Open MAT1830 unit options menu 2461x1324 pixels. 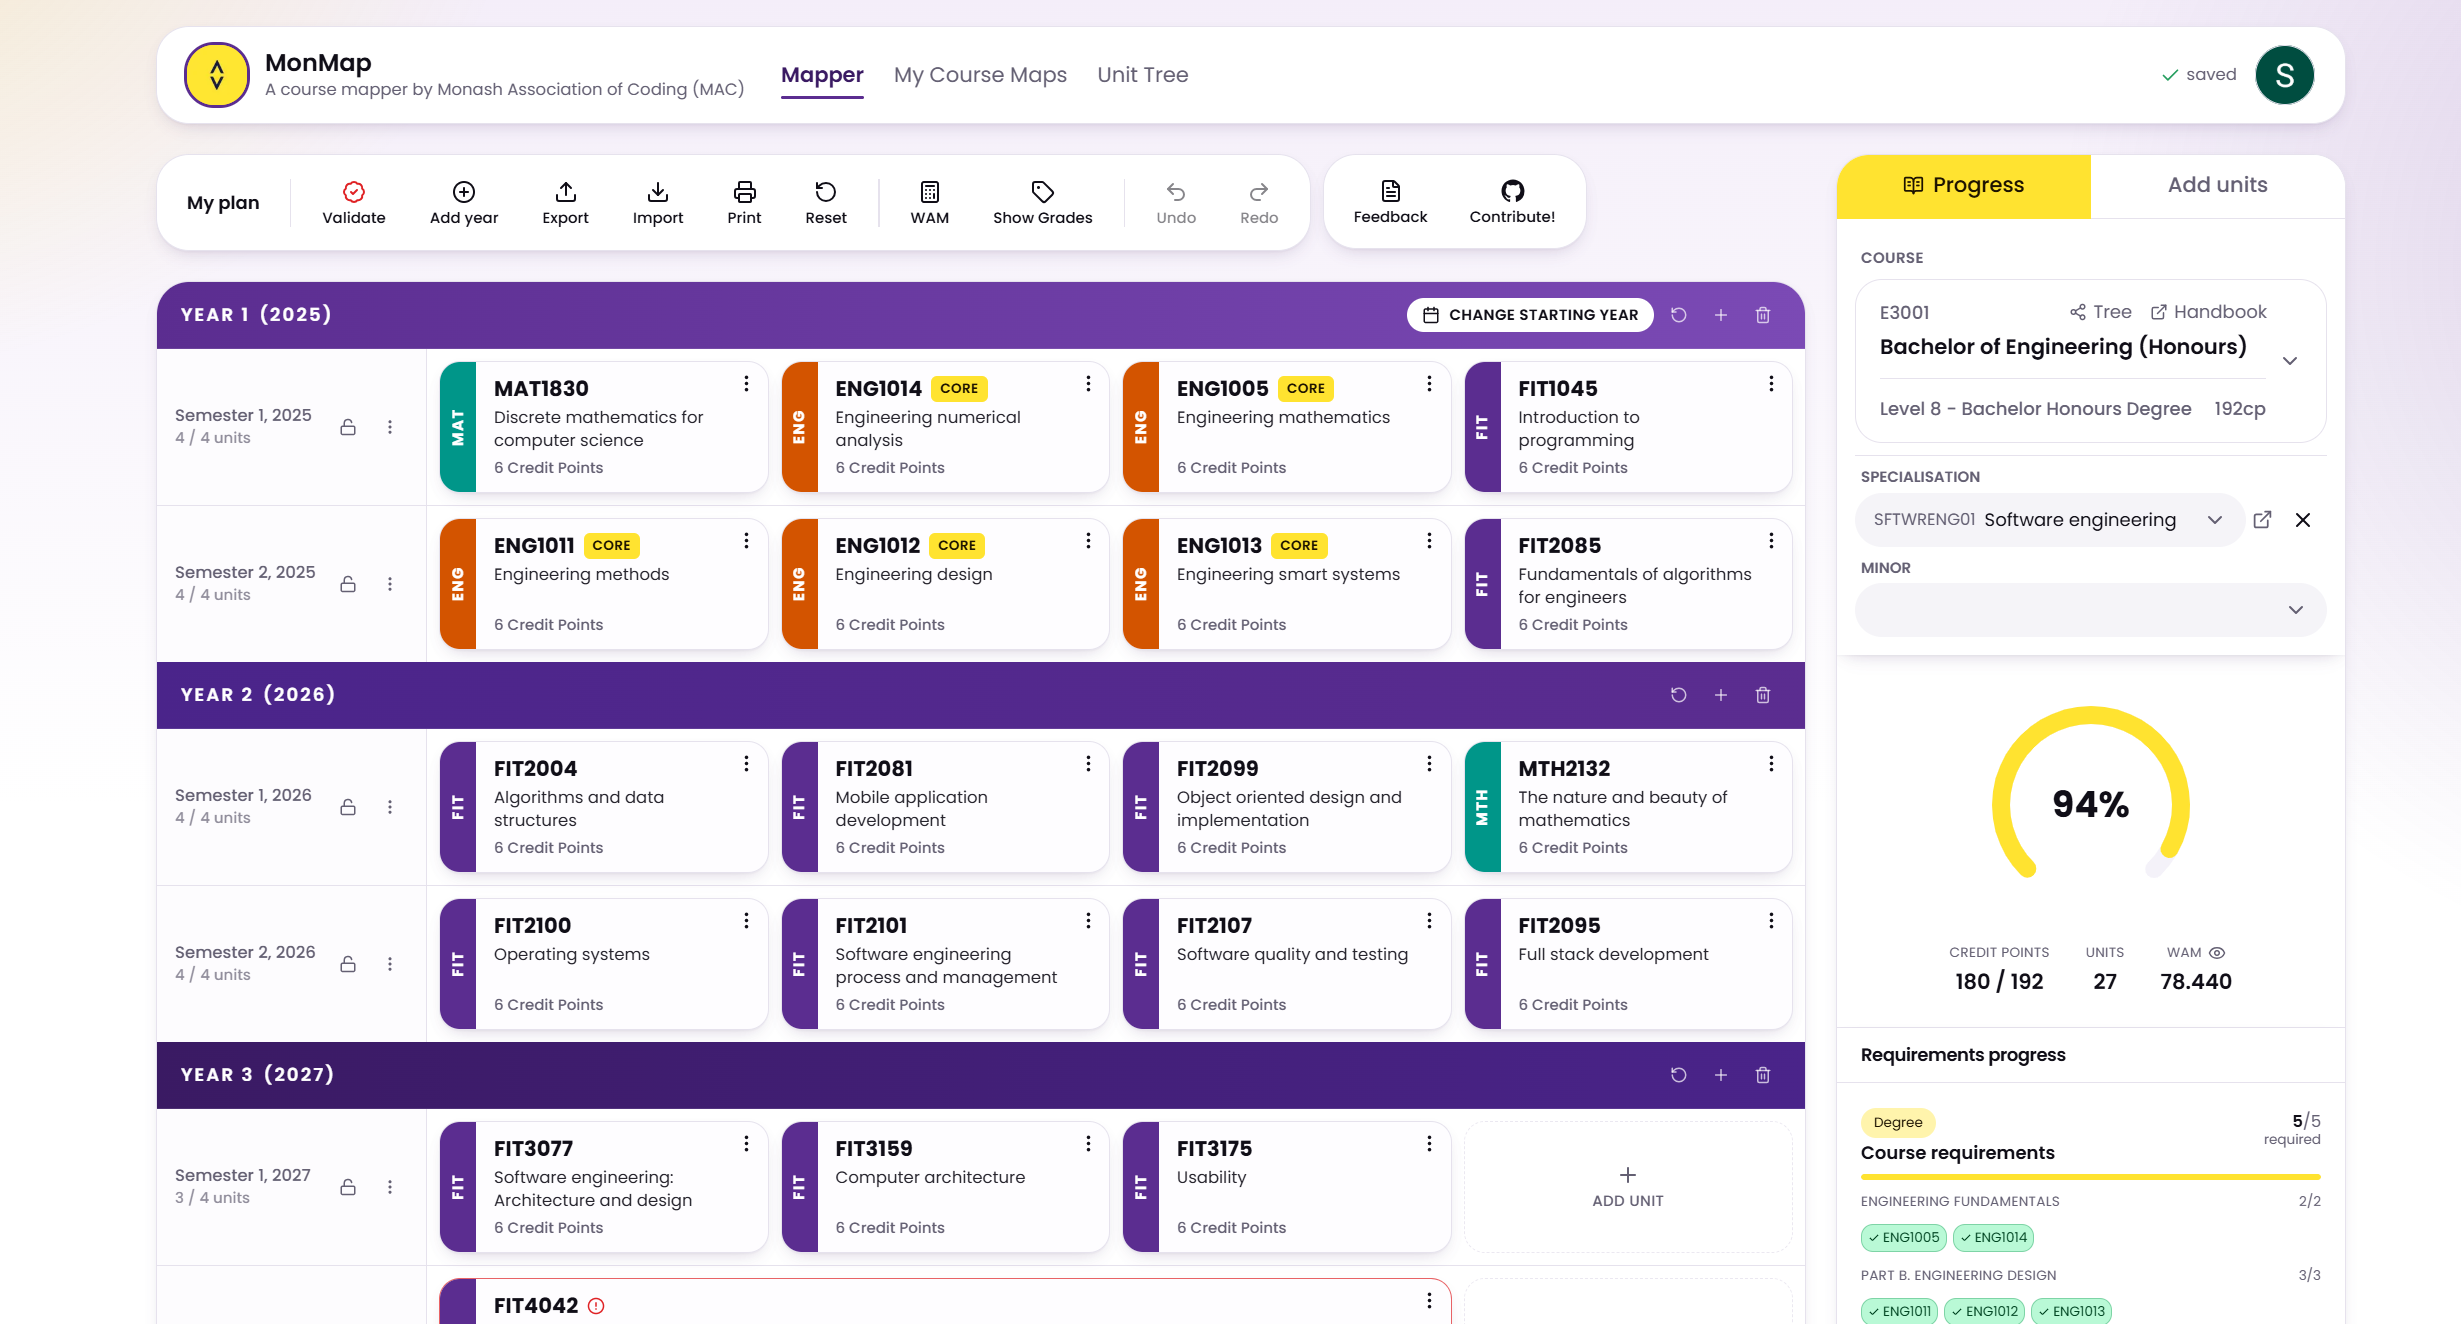tap(746, 384)
